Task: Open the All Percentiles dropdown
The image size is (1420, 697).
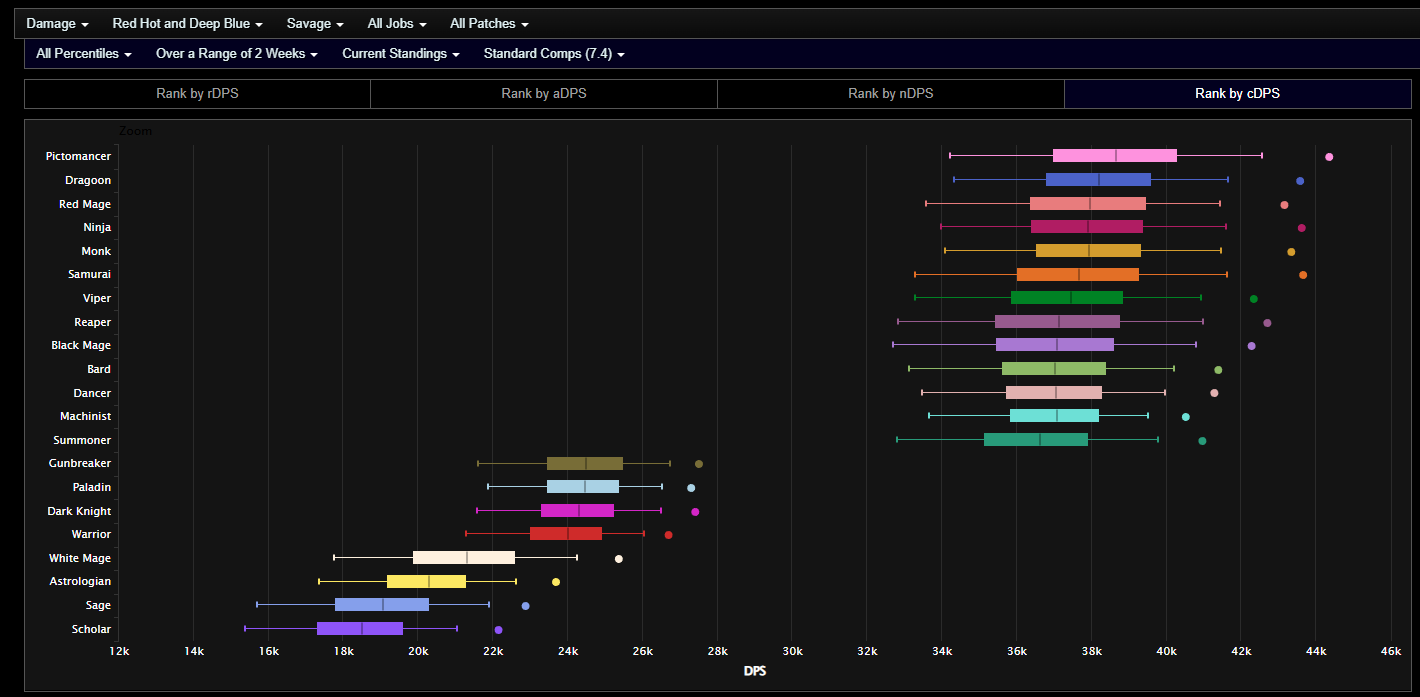Action: (x=84, y=54)
